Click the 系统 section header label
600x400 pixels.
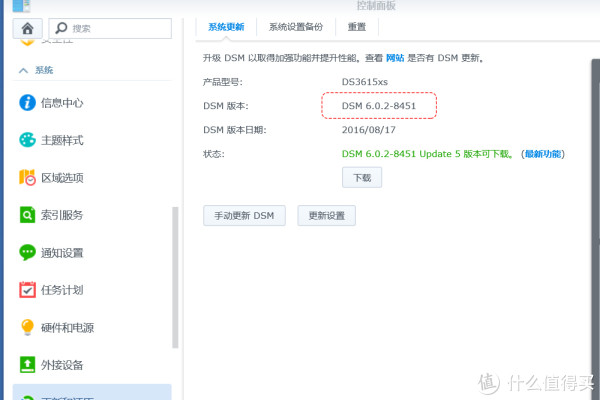[44, 70]
